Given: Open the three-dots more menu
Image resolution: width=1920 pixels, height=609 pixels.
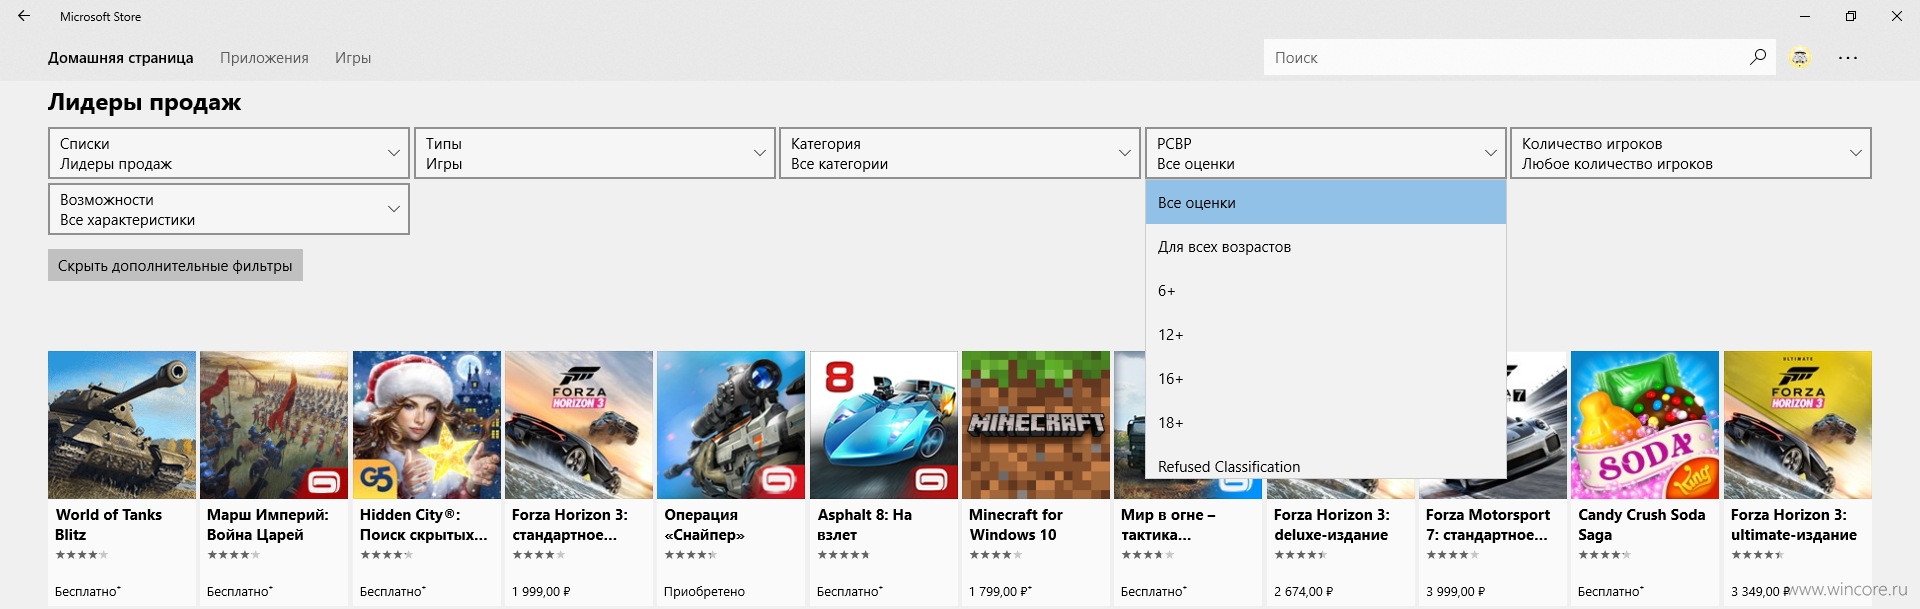Looking at the screenshot, I should point(1848,58).
